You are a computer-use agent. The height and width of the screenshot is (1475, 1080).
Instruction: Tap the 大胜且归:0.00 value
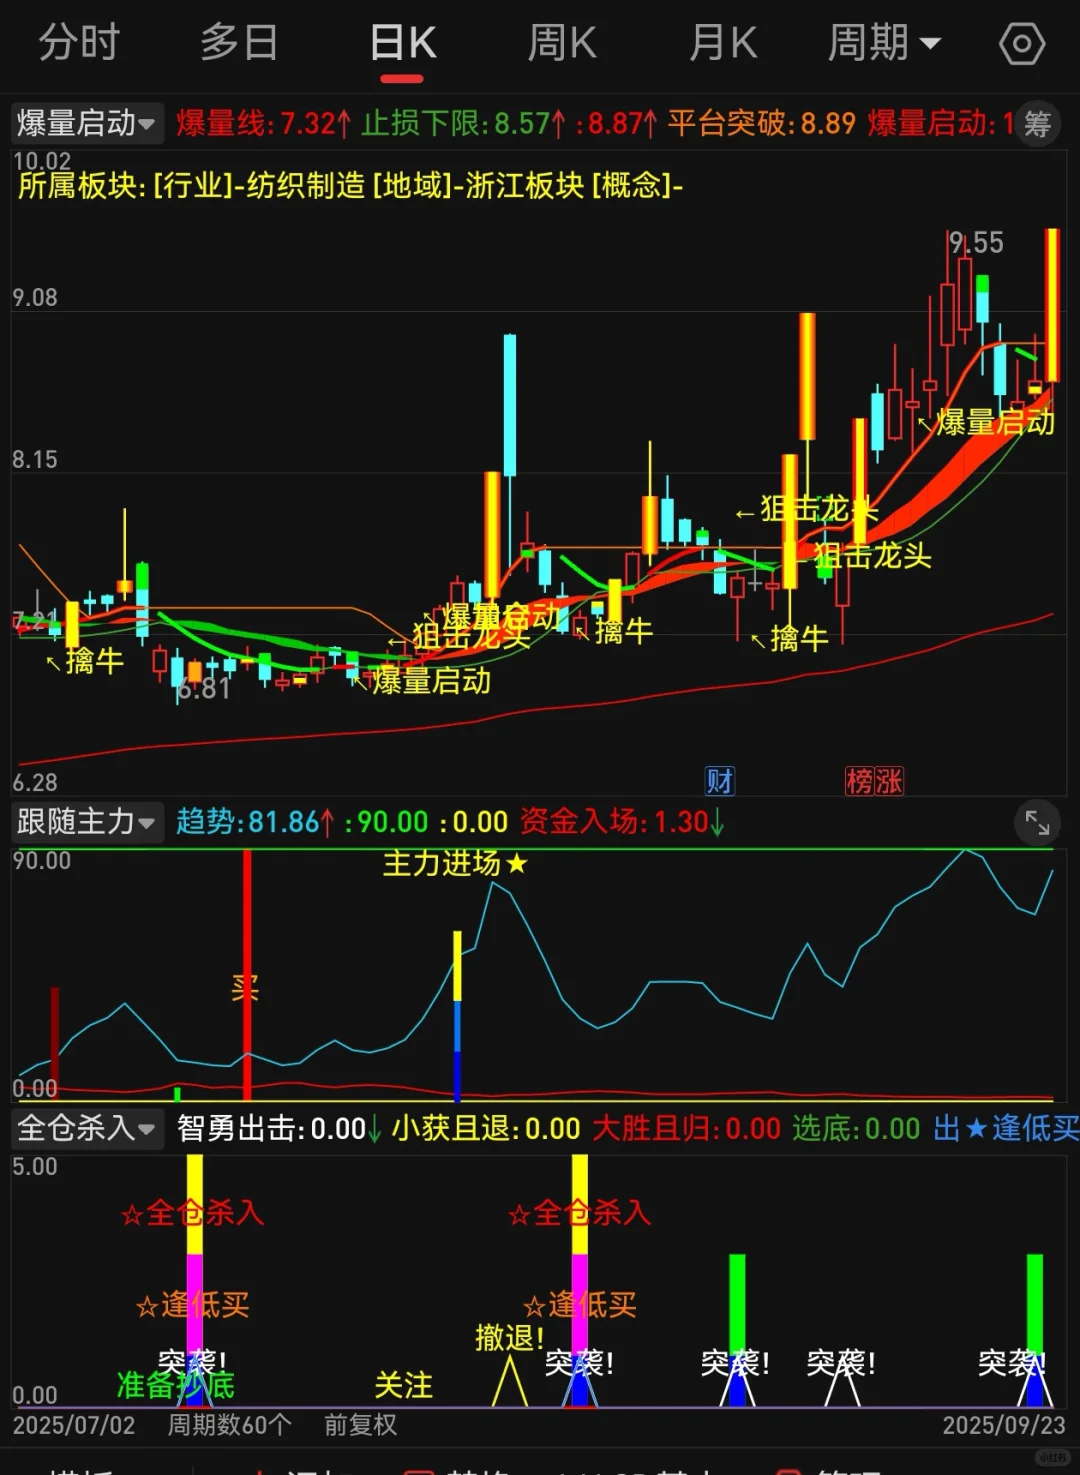(686, 1129)
